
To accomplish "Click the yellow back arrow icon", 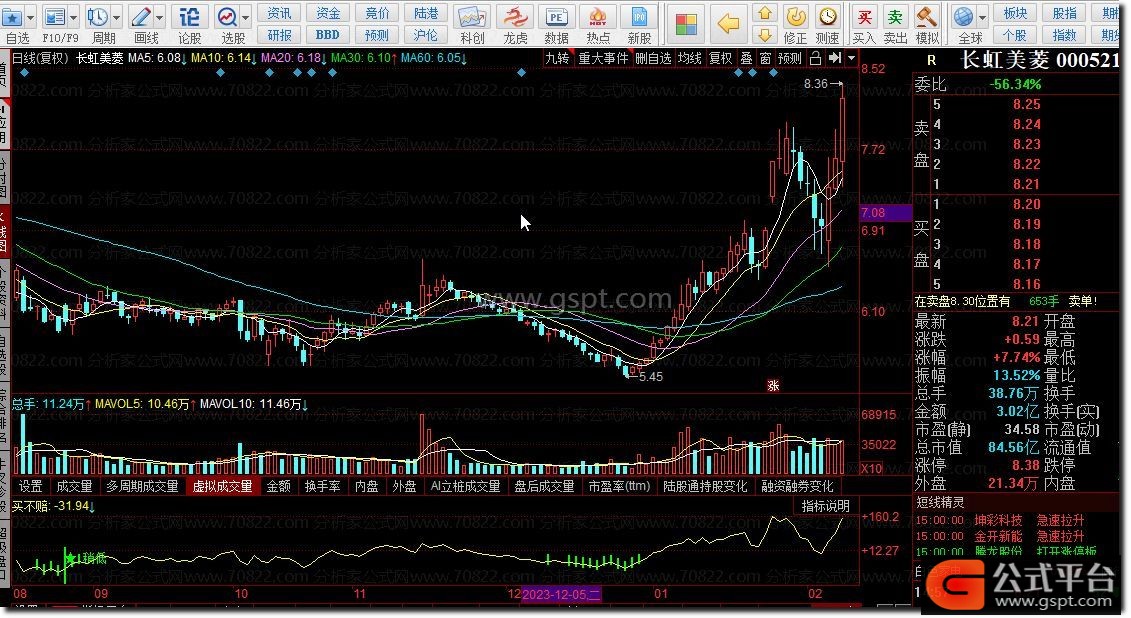I will click(x=729, y=24).
